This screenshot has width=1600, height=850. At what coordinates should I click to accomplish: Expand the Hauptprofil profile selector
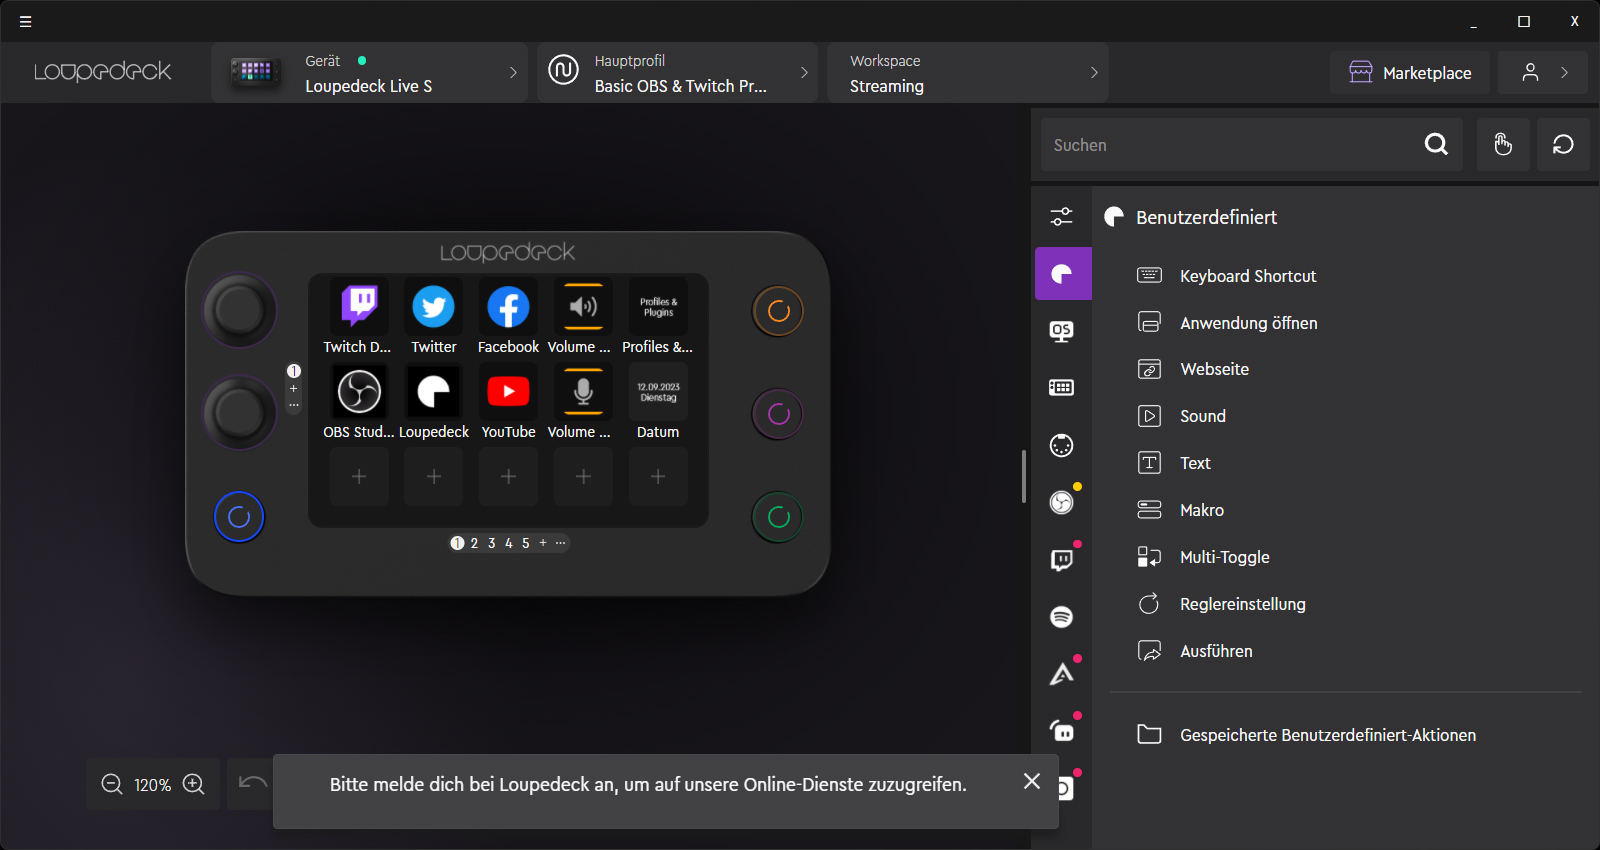pos(677,72)
